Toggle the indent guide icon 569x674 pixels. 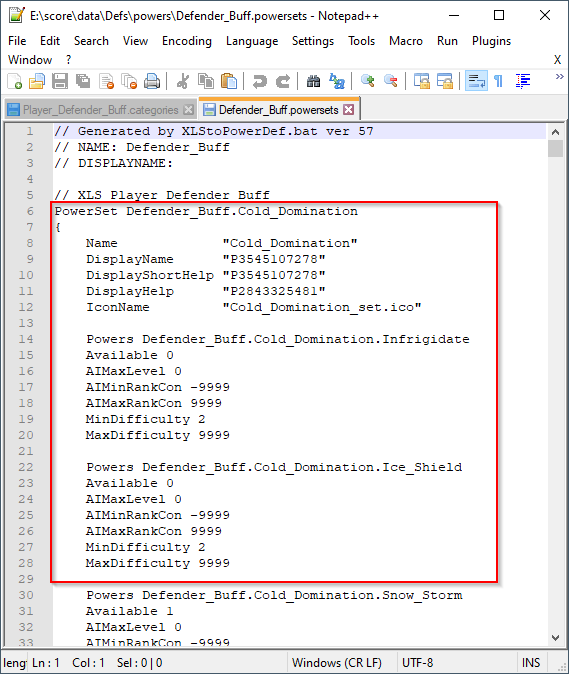click(x=523, y=81)
